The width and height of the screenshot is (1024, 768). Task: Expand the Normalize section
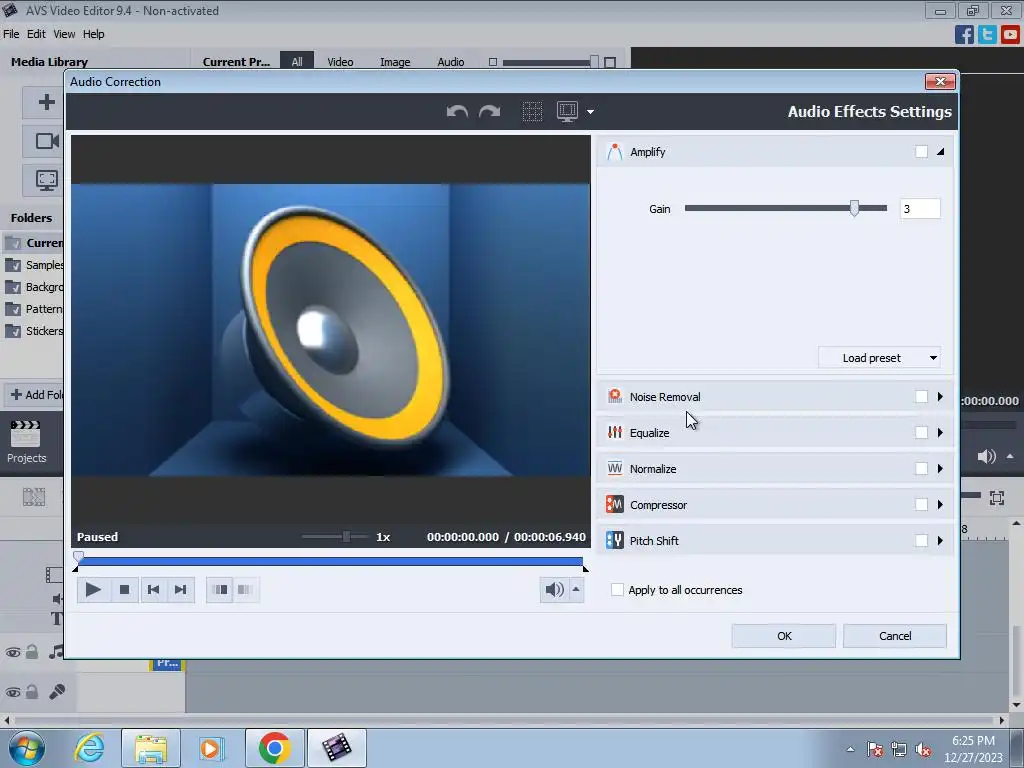[940, 468]
